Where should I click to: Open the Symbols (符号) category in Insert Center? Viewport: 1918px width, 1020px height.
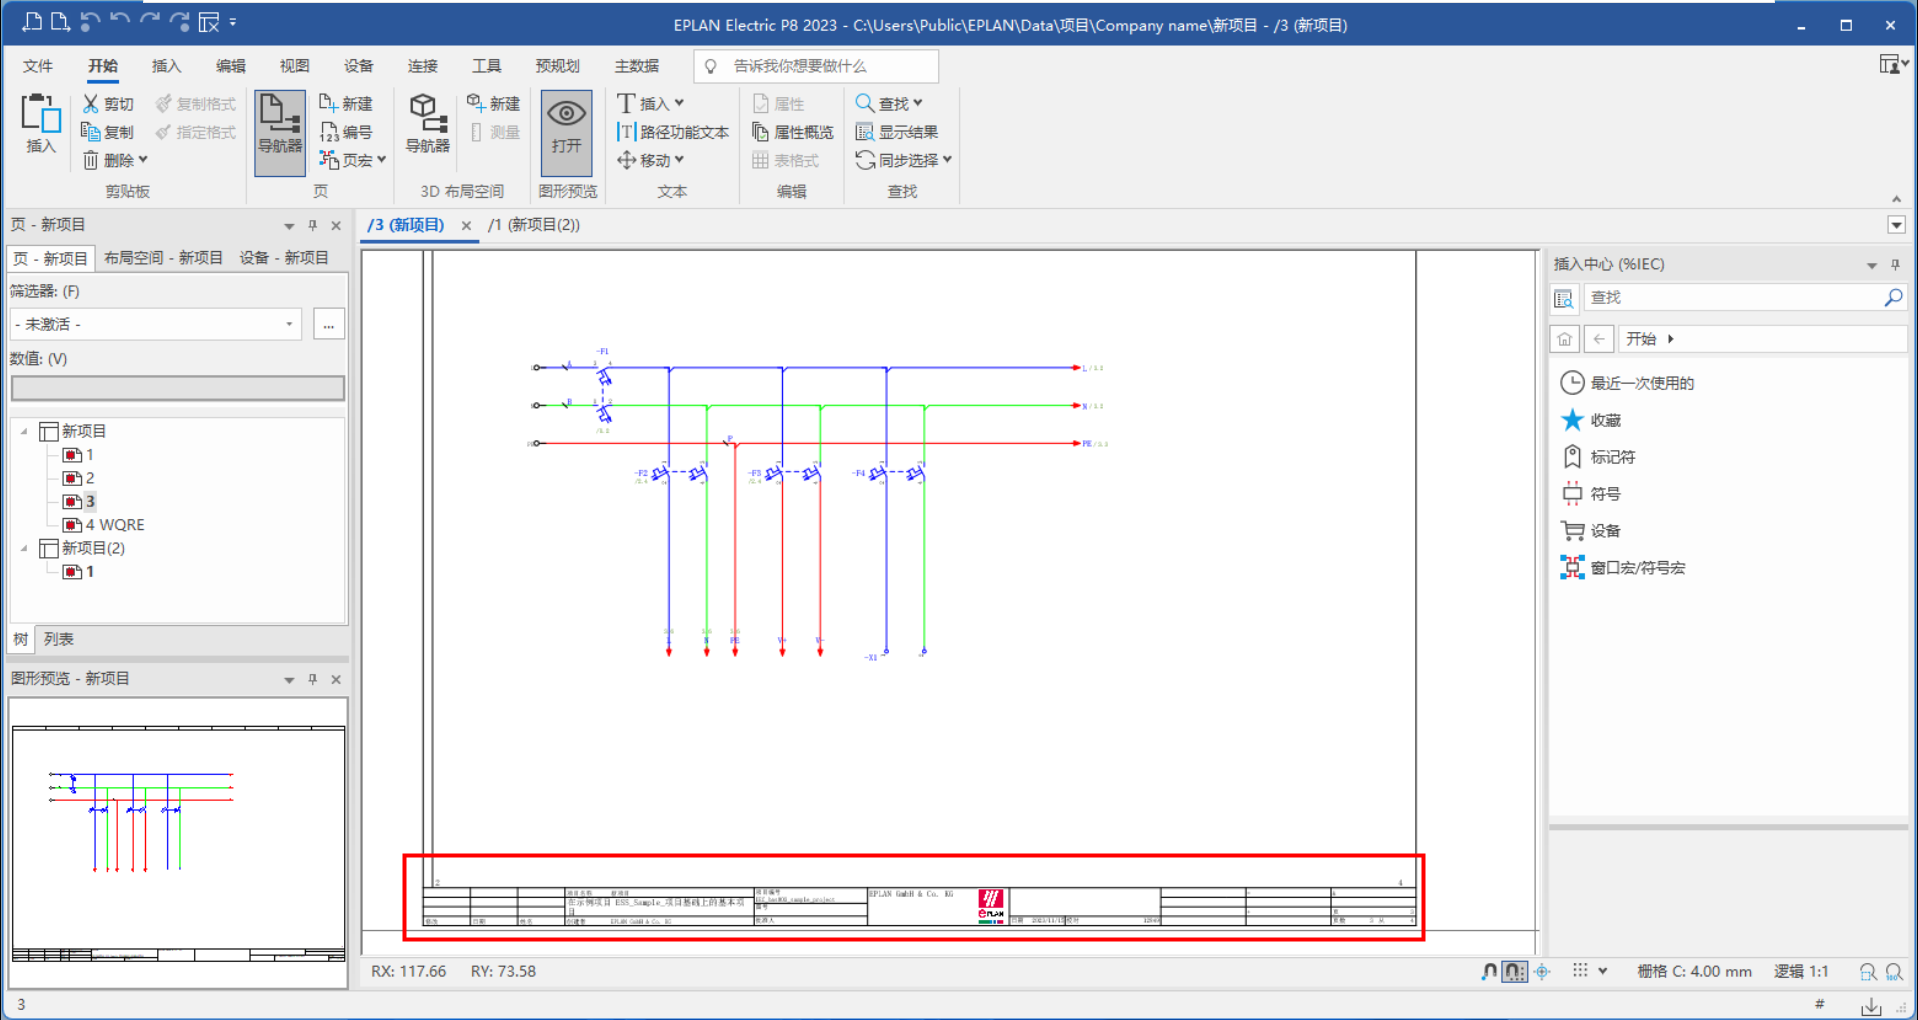point(1604,494)
